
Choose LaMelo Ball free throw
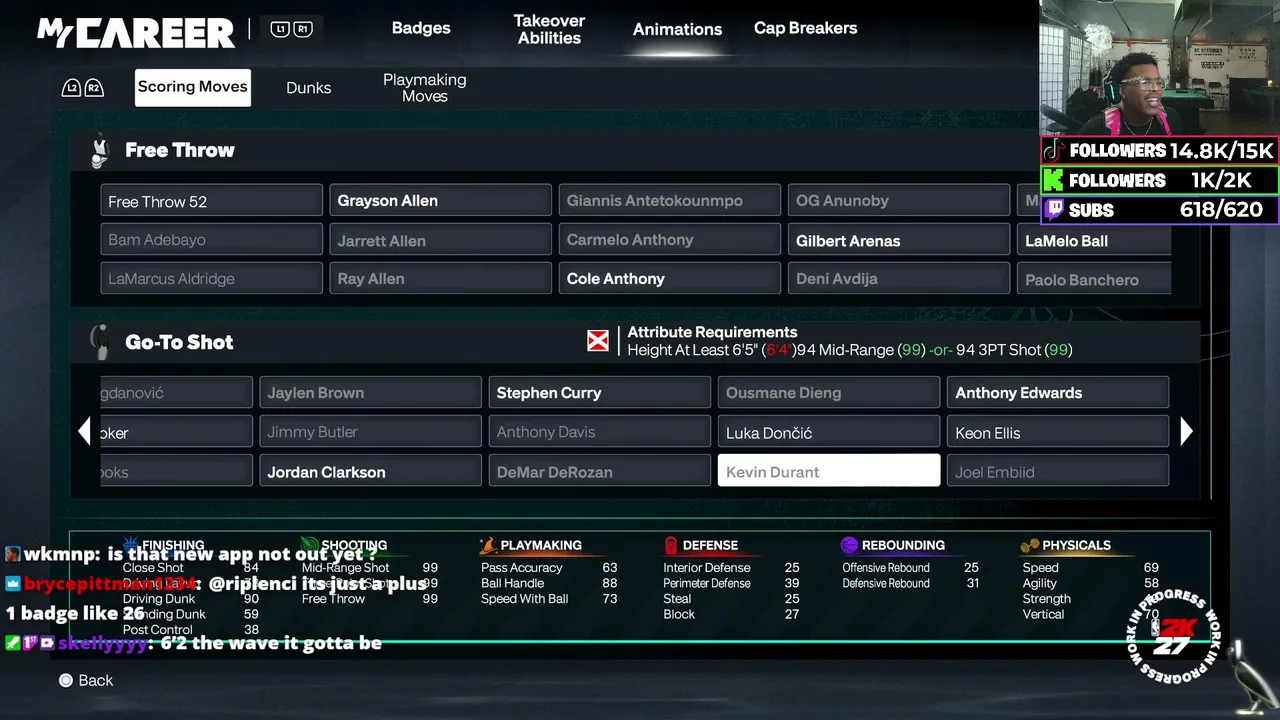[1094, 239]
